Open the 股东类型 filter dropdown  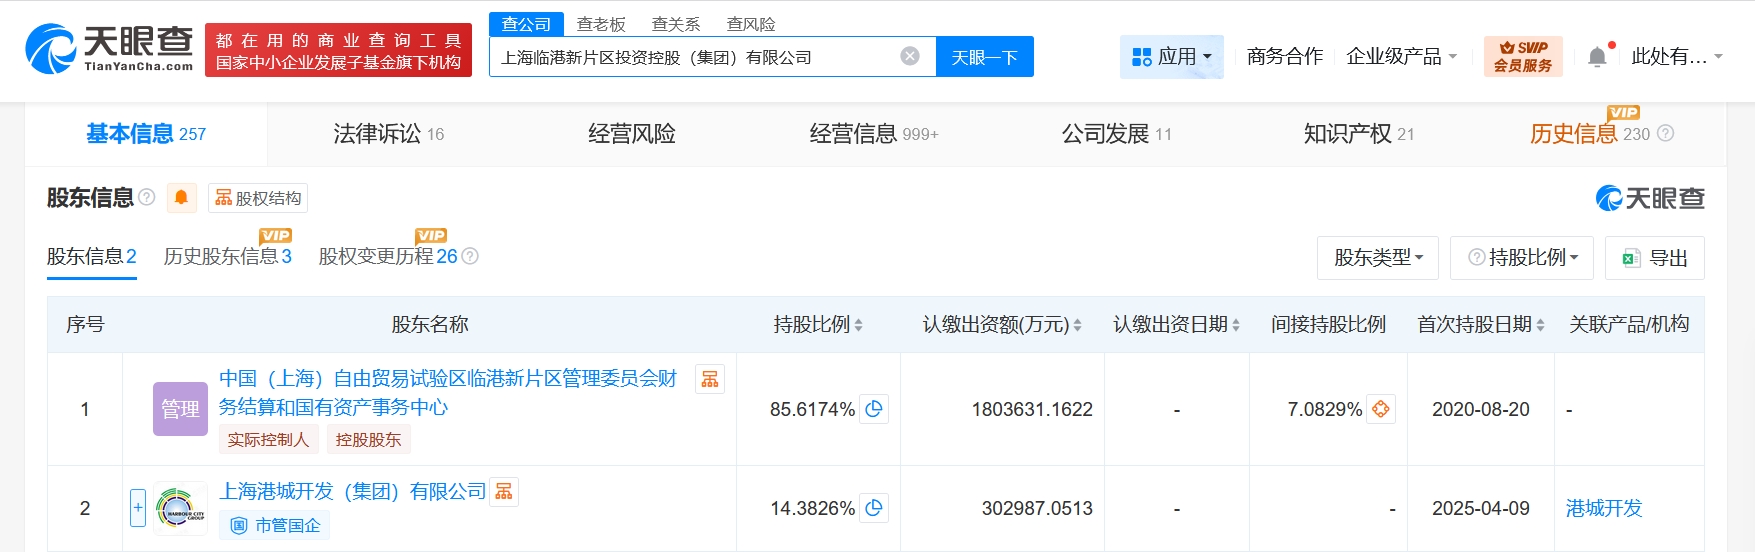click(1377, 258)
